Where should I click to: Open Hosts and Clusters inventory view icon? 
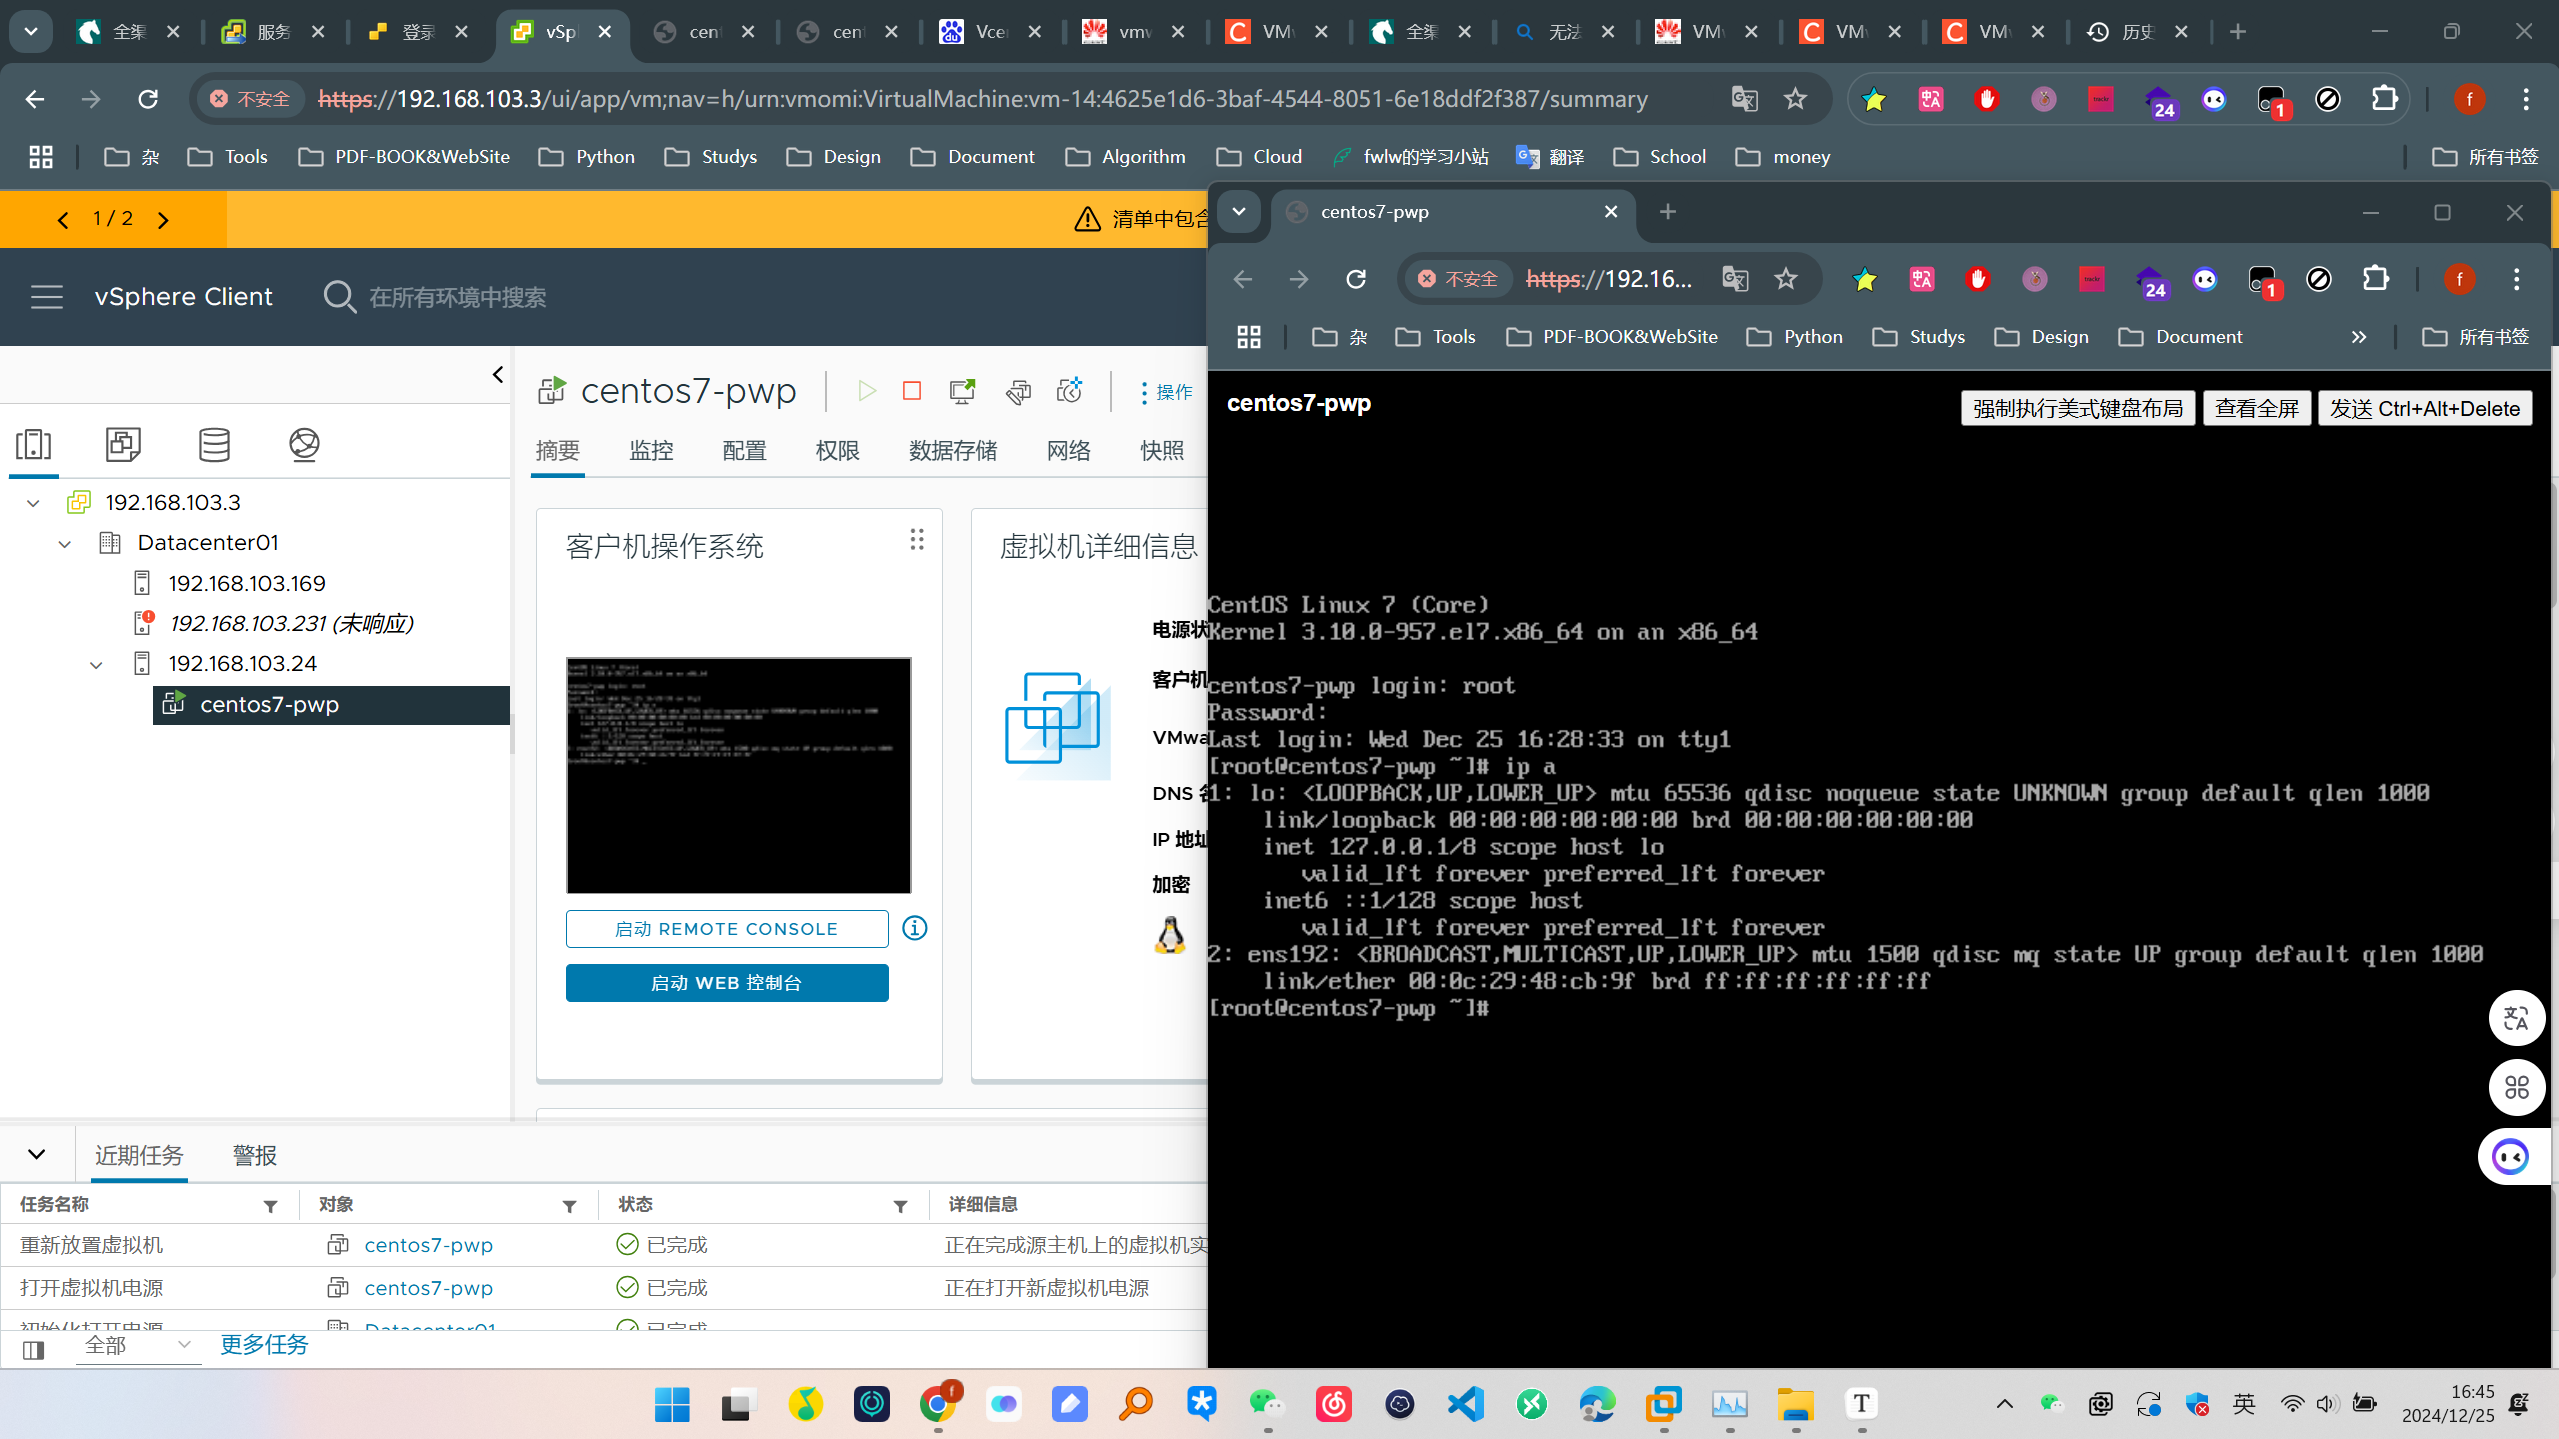pyautogui.click(x=33, y=444)
